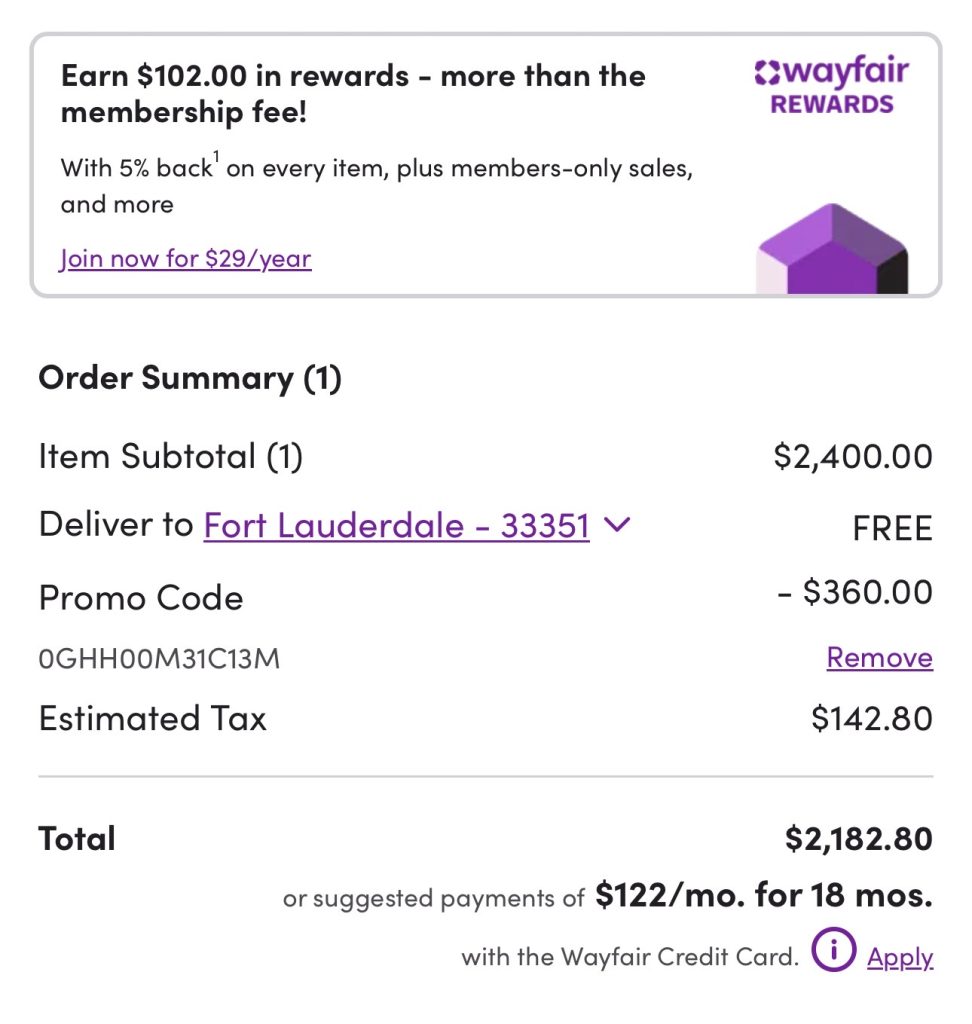Image resolution: width=972 pixels, height=1024 pixels.
Task: Apply for the Wayfair Credit Card
Action: (900, 957)
